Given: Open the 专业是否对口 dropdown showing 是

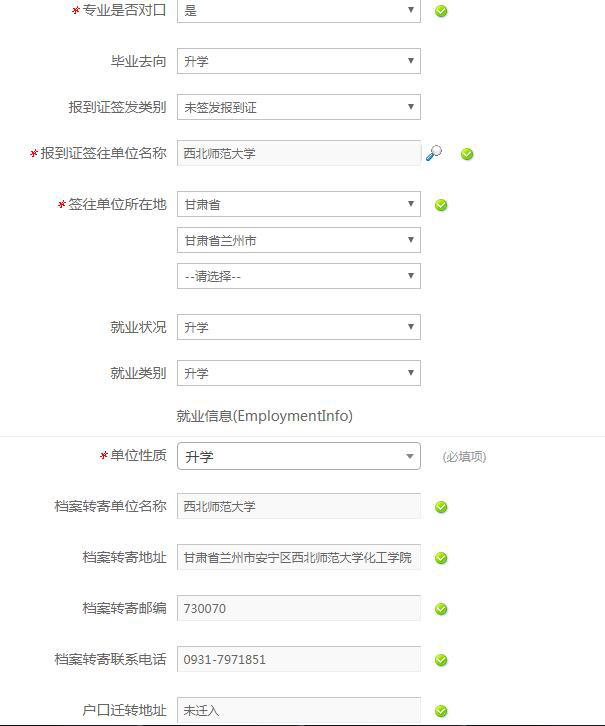Looking at the screenshot, I should 299,10.
